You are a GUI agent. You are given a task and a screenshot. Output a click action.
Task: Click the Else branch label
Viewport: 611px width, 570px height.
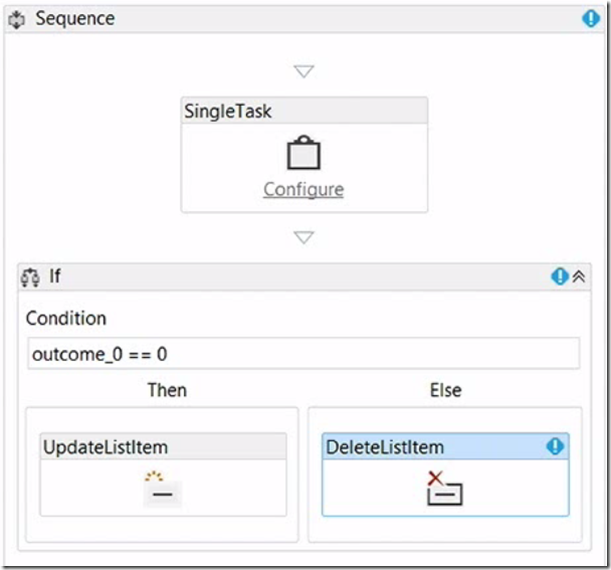(x=446, y=390)
